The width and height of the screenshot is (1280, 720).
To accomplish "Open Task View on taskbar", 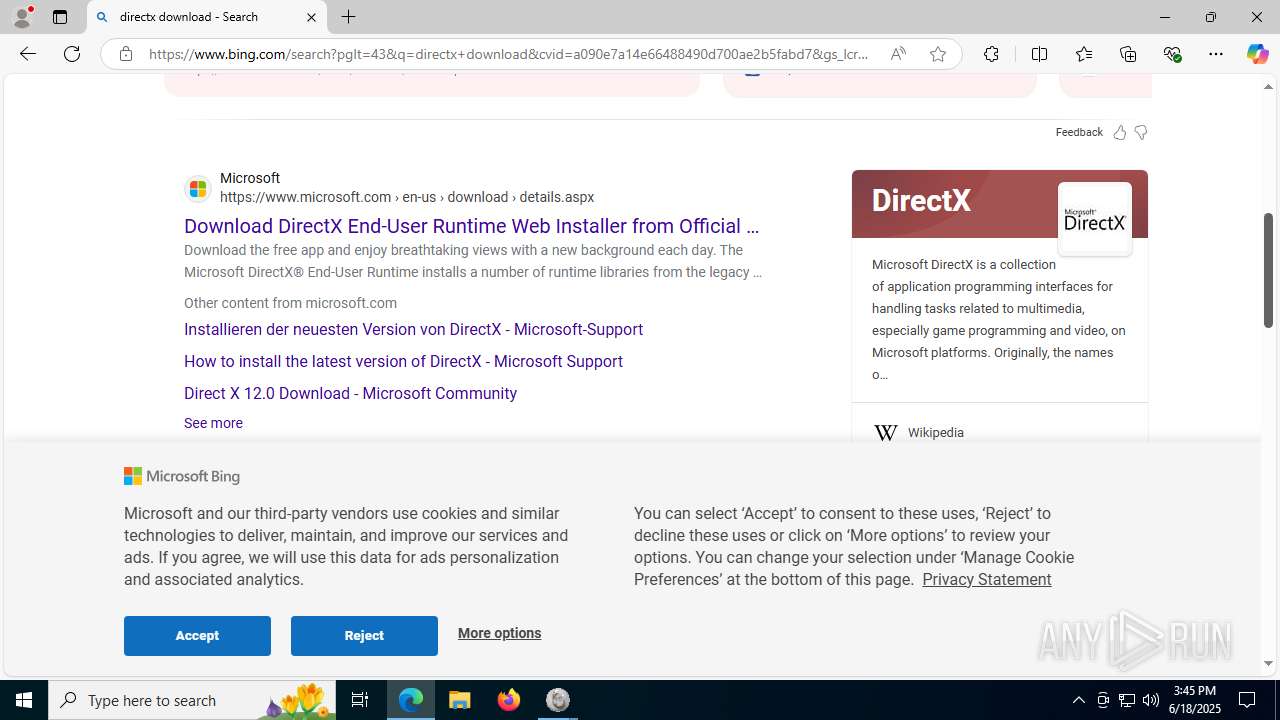I will (360, 700).
